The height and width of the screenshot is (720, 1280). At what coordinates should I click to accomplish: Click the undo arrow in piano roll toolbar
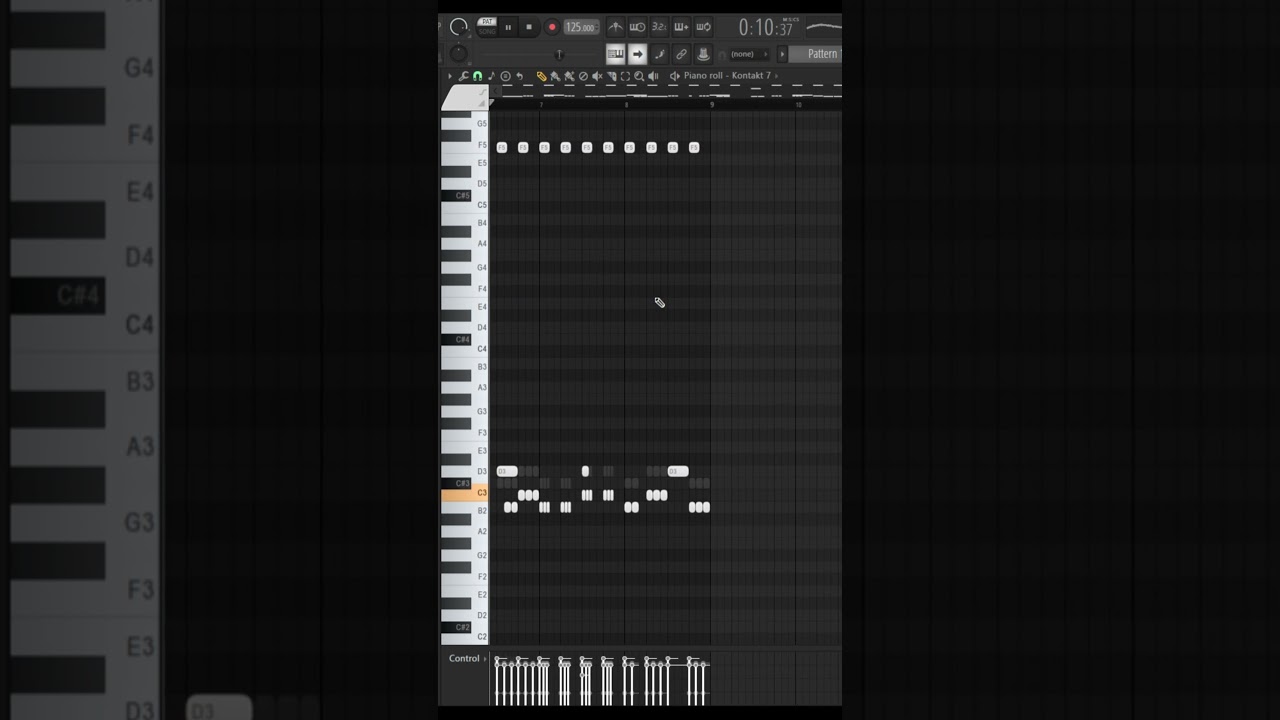(x=519, y=76)
